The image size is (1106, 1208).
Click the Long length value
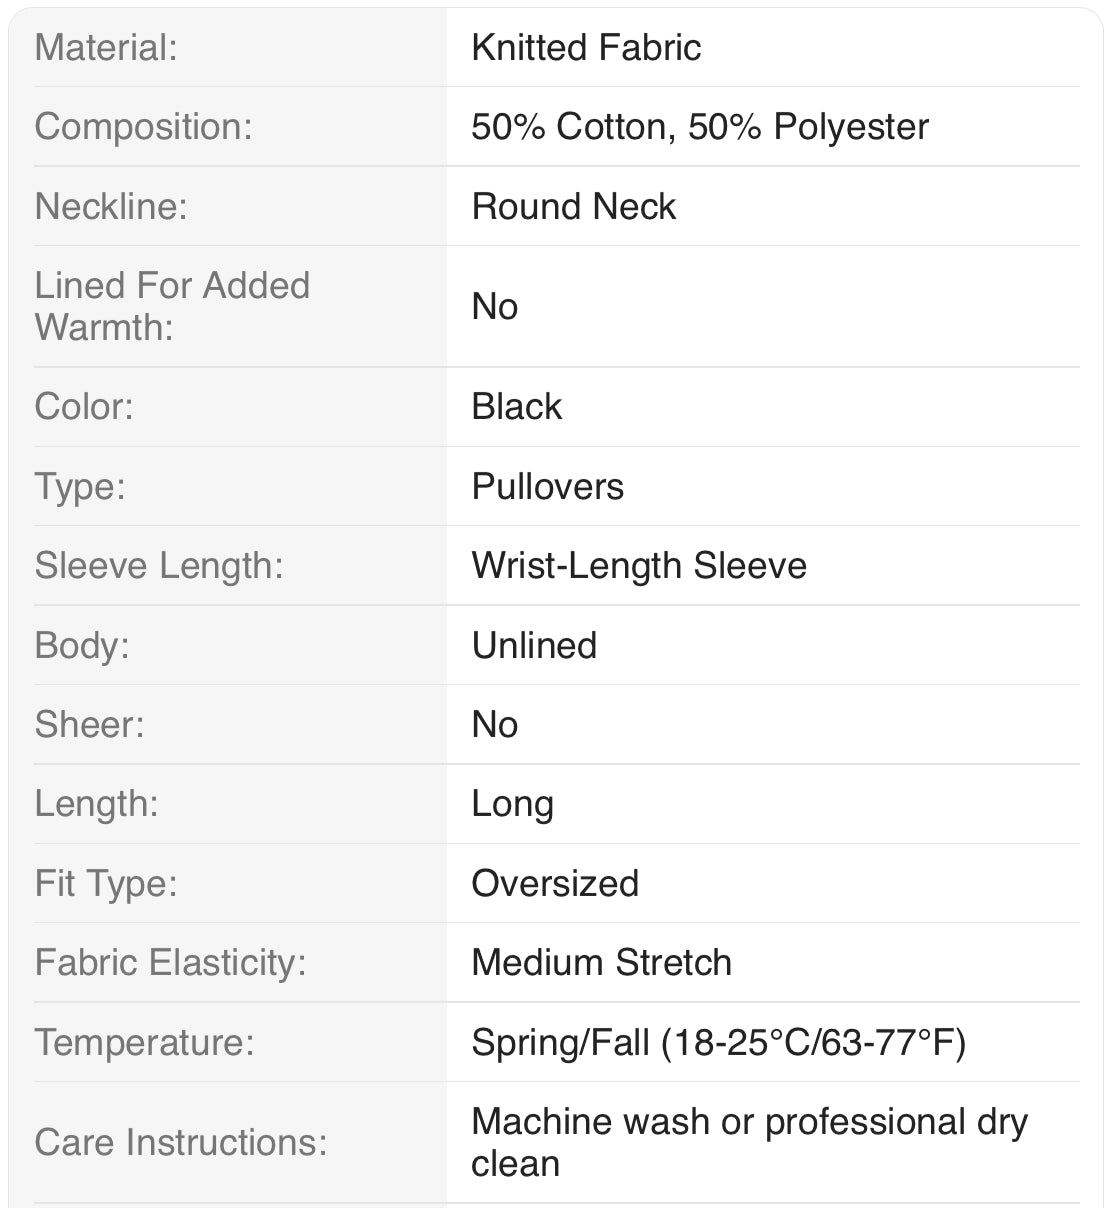tap(512, 804)
